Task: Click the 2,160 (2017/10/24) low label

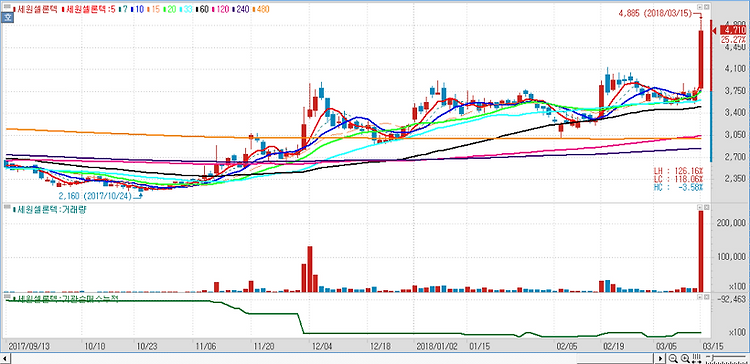Action: (95, 196)
